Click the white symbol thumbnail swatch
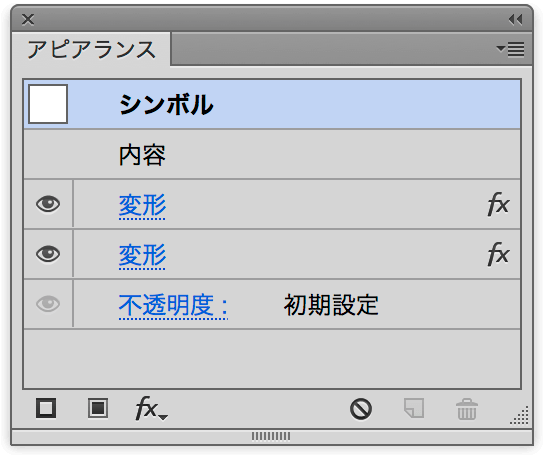 tap(48, 104)
